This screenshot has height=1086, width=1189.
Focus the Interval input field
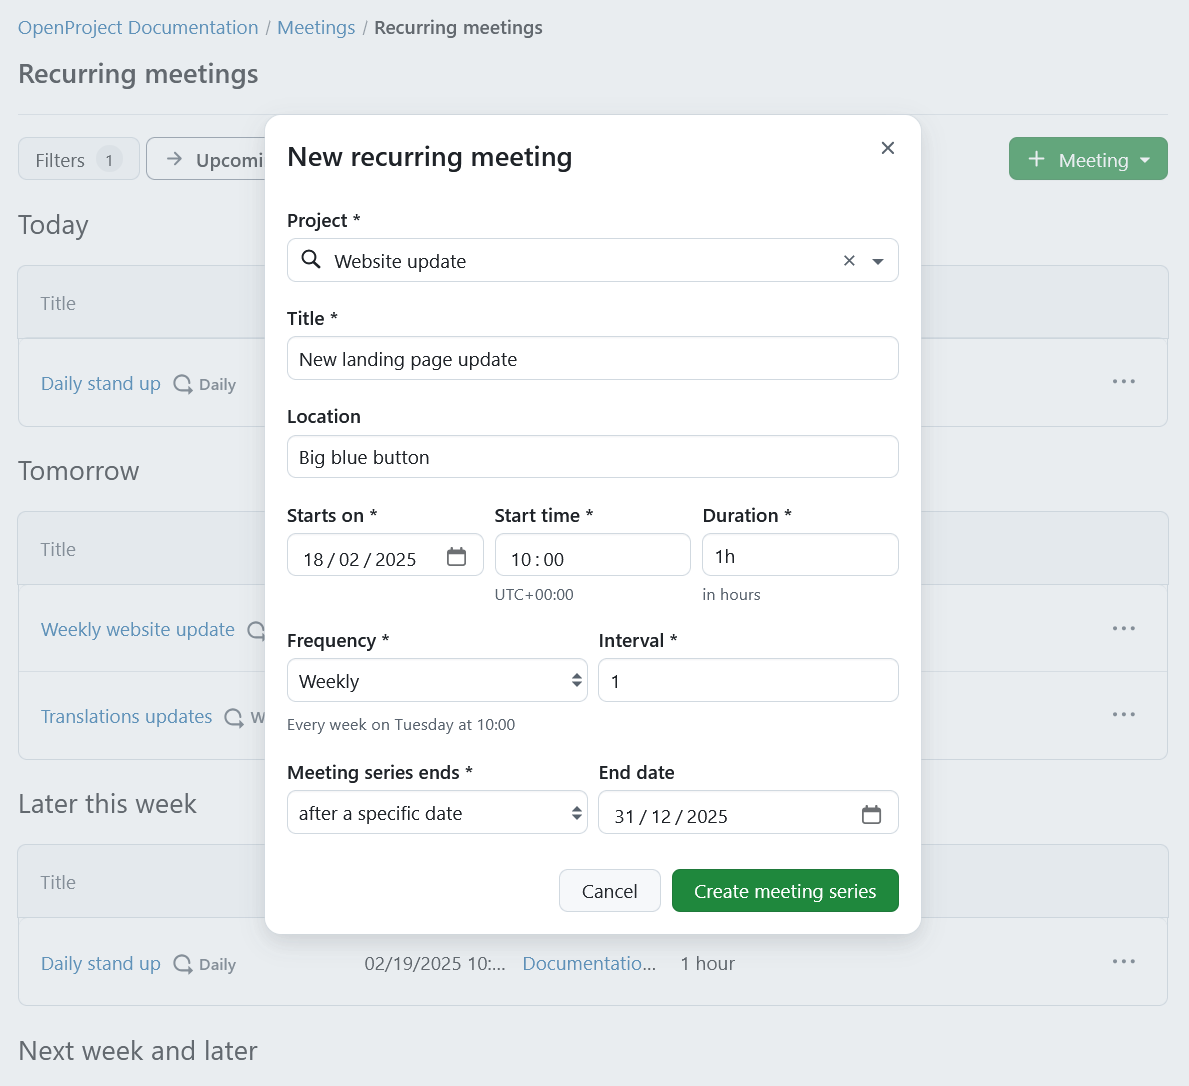[x=748, y=680]
